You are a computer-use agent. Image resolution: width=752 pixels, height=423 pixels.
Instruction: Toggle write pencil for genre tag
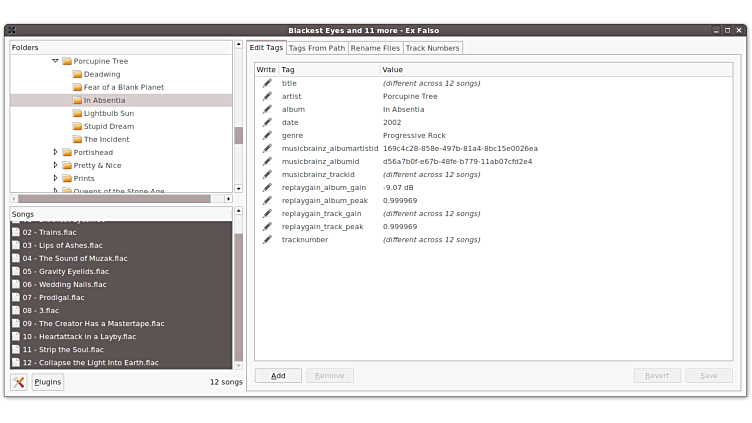point(267,135)
